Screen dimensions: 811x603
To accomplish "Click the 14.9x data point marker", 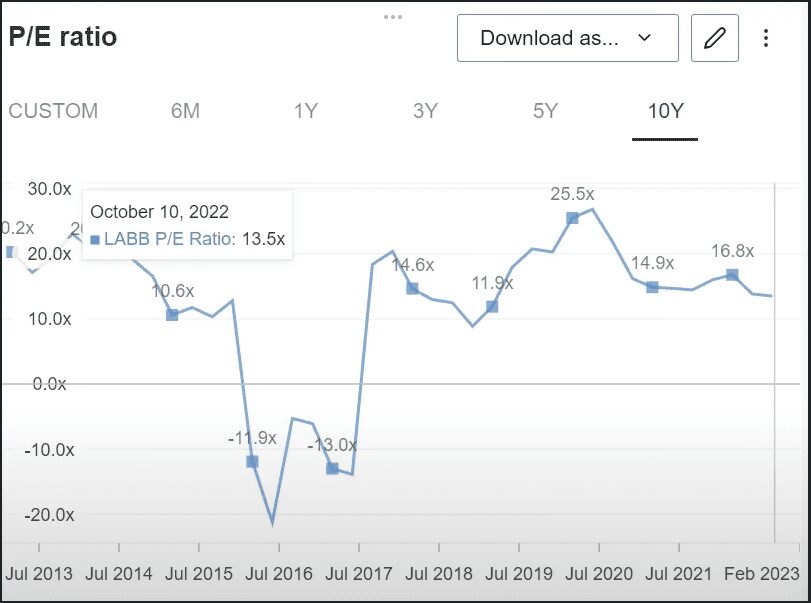I will tap(652, 287).
